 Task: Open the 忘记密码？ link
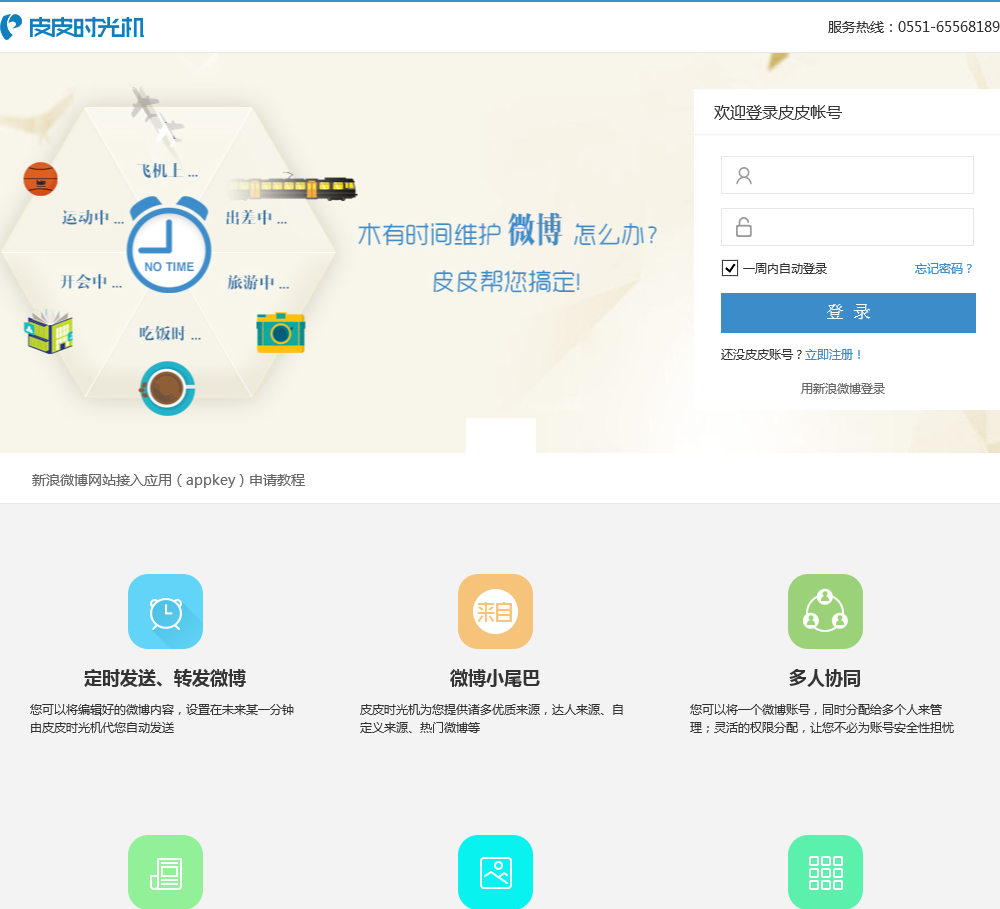pyautogui.click(x=944, y=269)
